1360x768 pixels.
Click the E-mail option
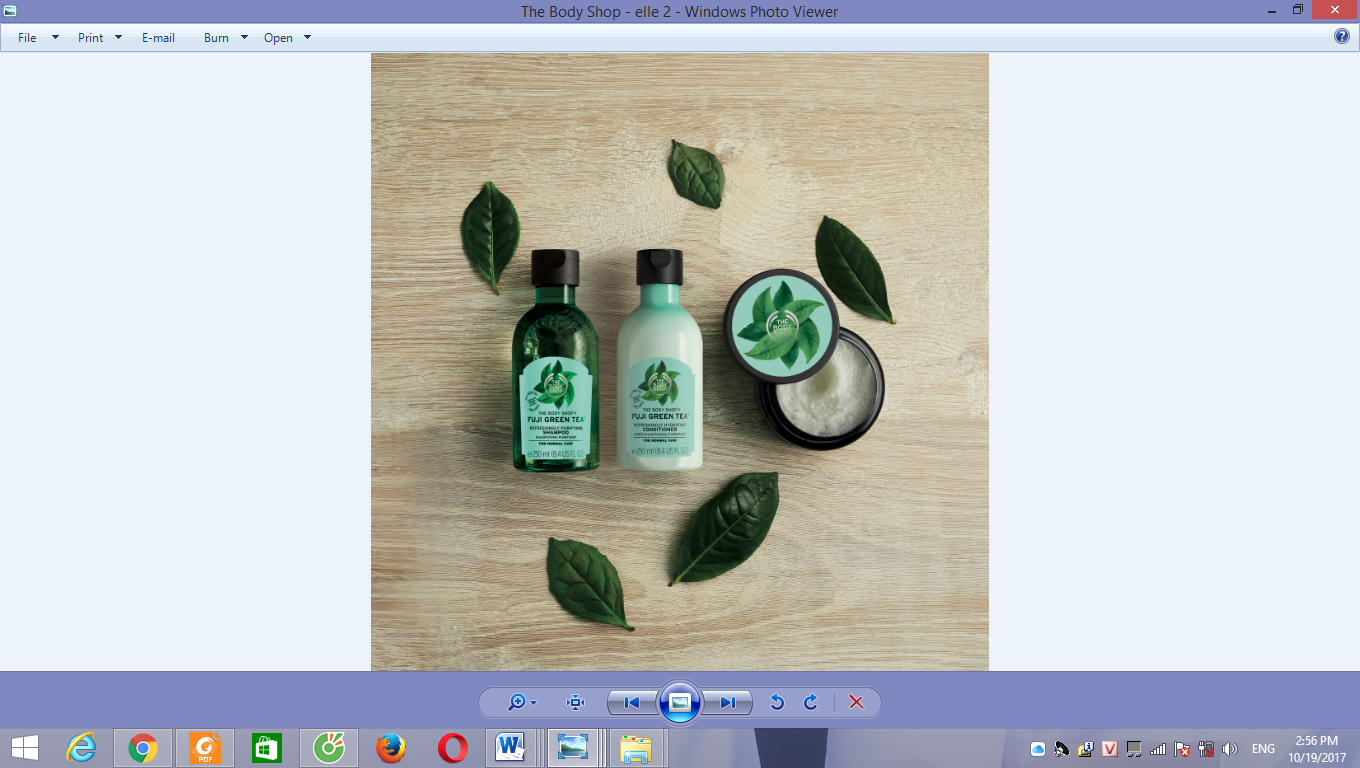click(x=158, y=38)
